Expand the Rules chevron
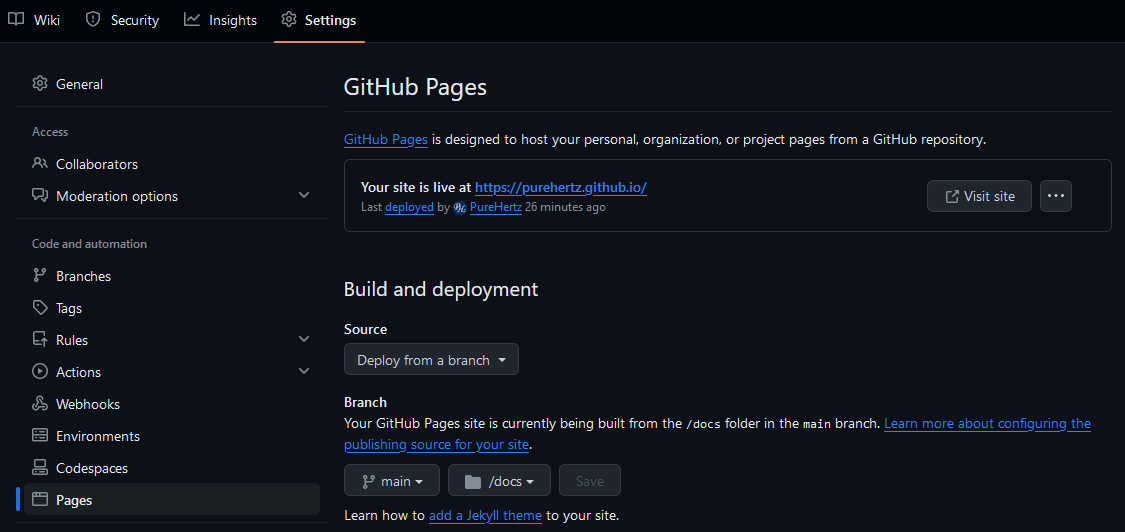 pos(304,339)
